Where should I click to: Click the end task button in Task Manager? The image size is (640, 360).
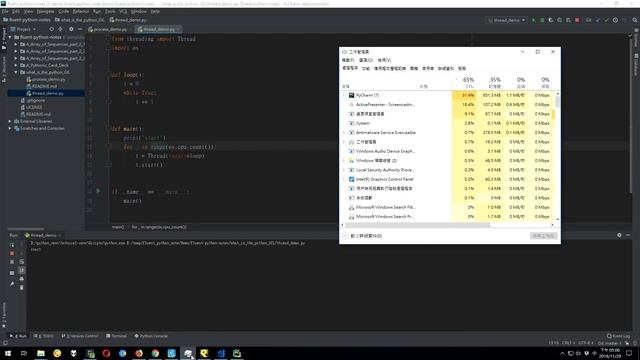pos(543,236)
